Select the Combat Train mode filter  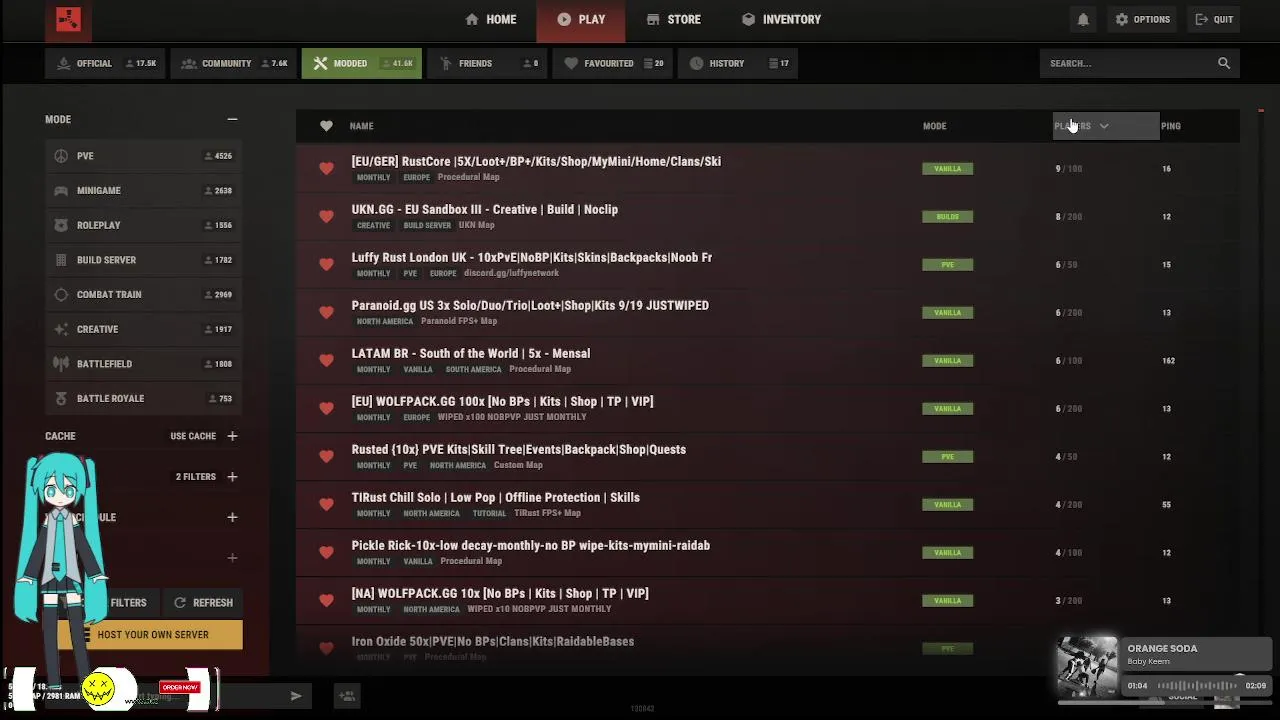[x=143, y=294]
